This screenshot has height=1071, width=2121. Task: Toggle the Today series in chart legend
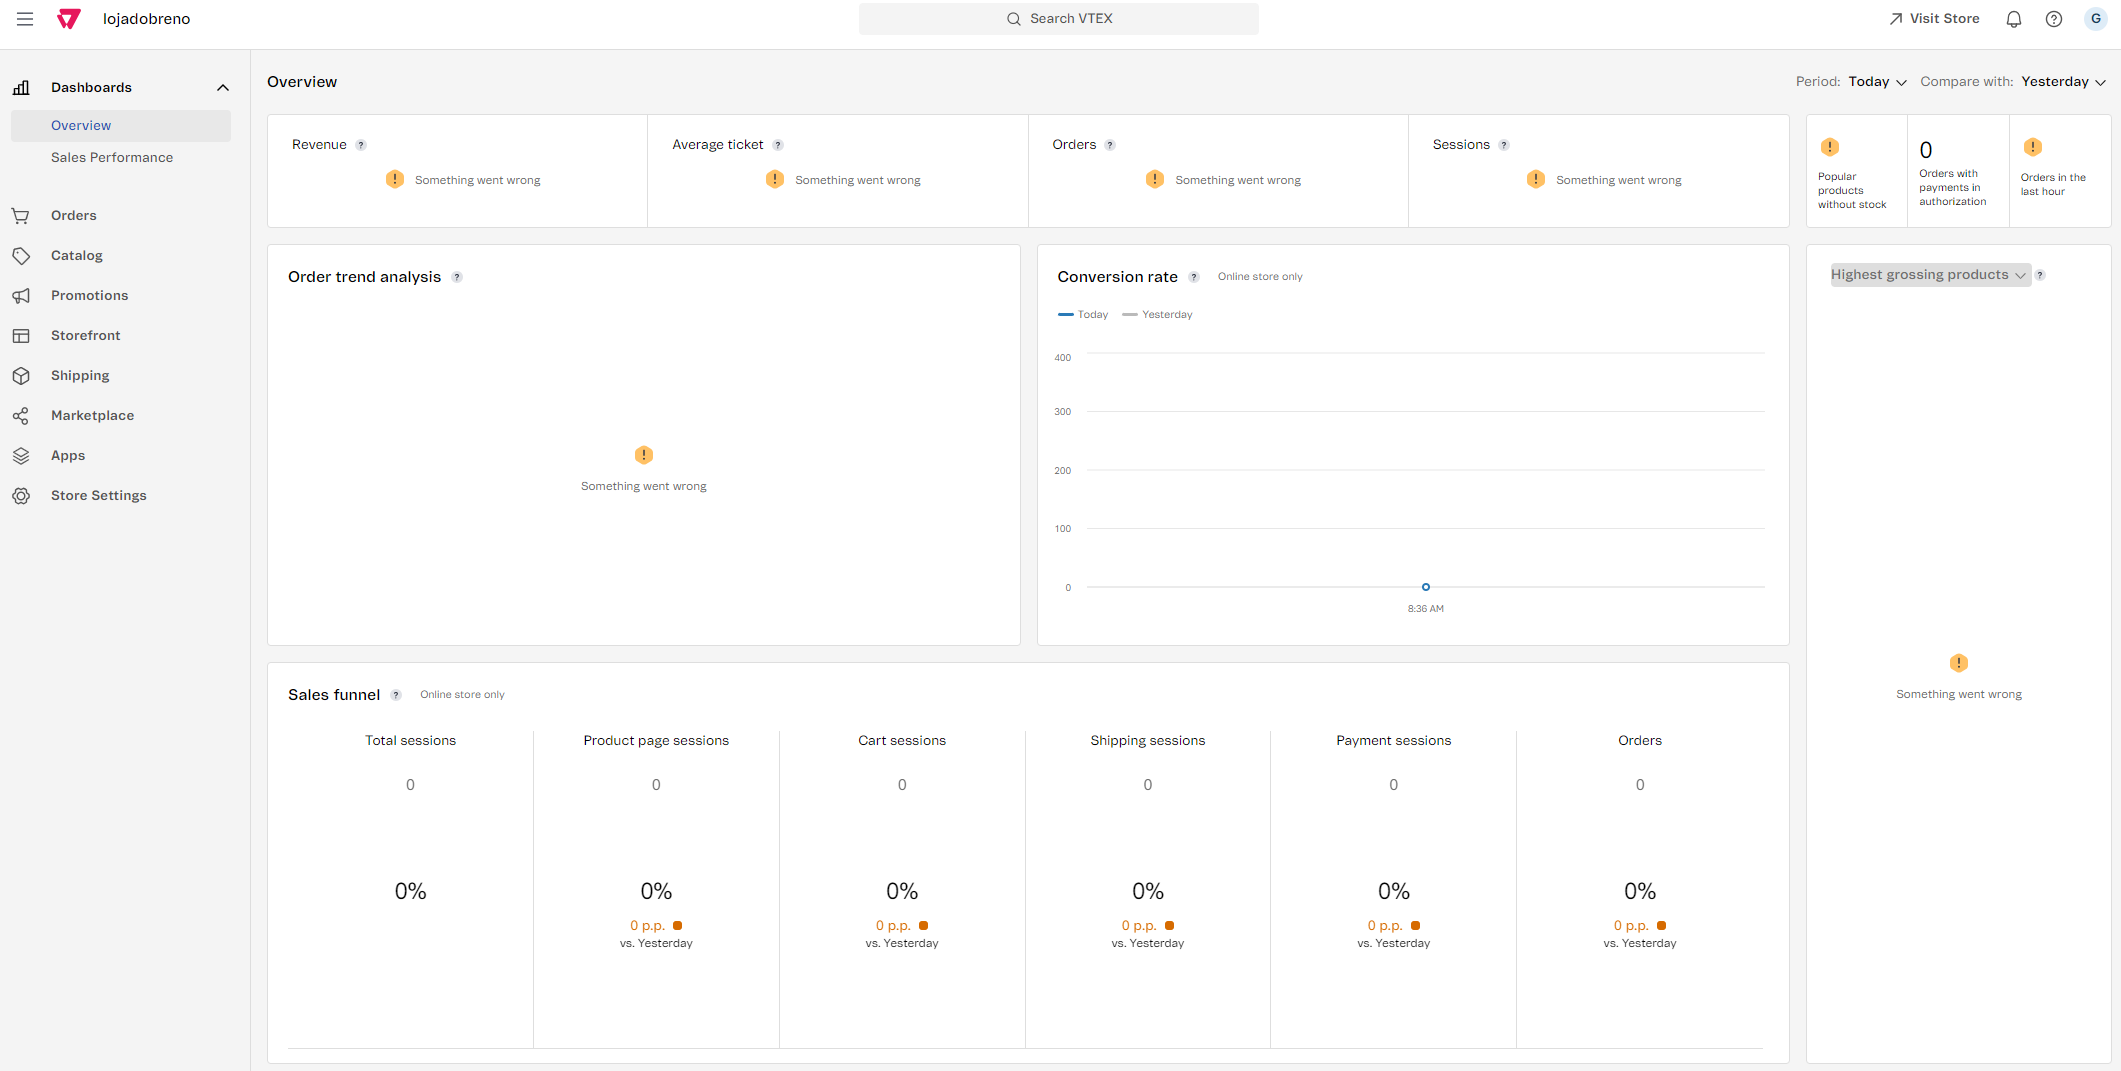(x=1083, y=315)
